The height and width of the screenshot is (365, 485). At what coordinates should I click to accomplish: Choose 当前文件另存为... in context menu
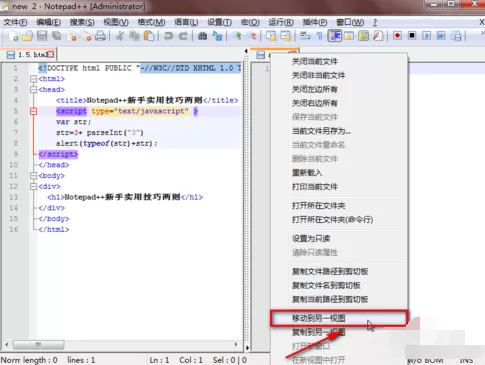339,131
